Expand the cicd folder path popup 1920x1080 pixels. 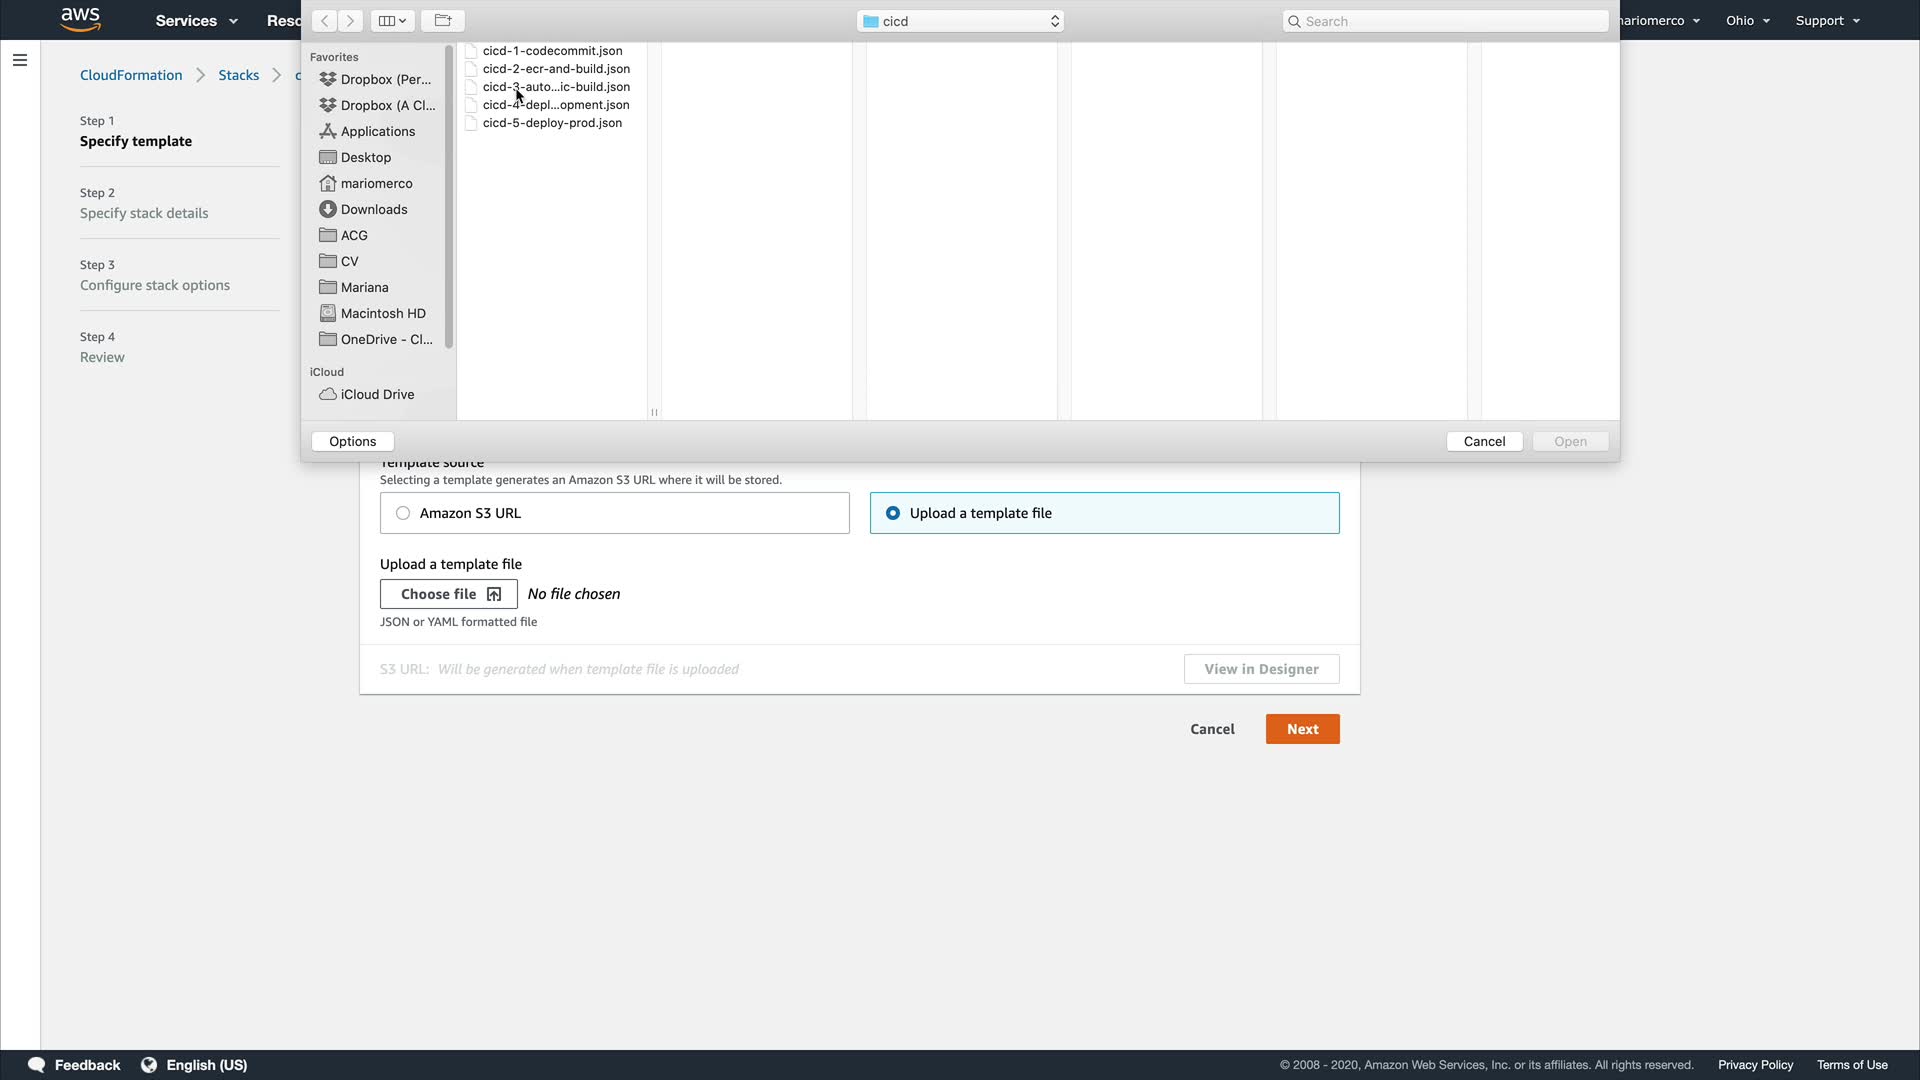pos(960,21)
